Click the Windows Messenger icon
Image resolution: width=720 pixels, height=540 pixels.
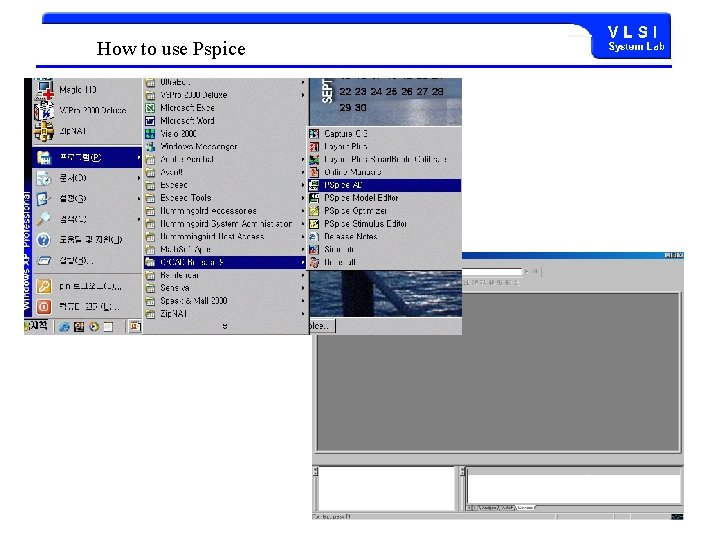click(150, 146)
